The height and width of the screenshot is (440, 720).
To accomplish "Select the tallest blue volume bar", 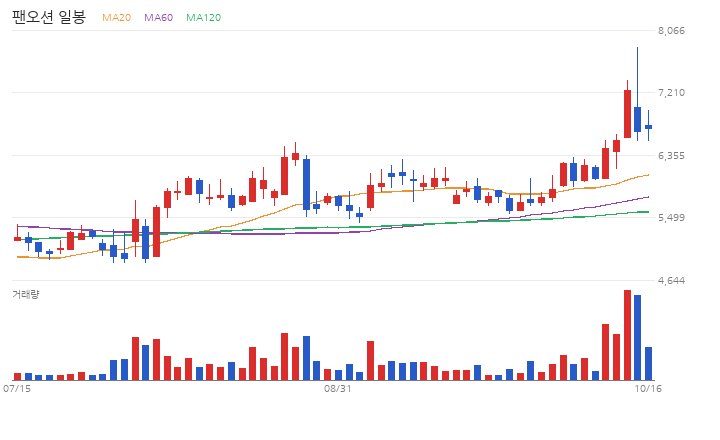I will 637,338.
